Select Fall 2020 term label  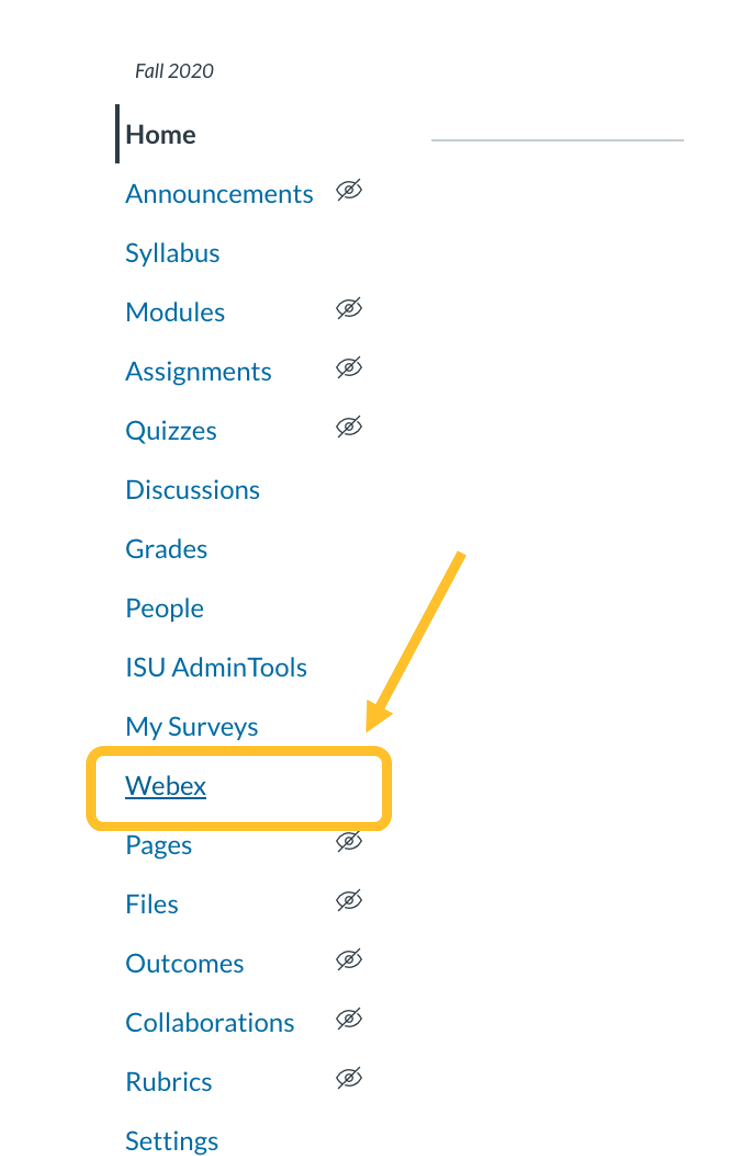click(x=174, y=71)
